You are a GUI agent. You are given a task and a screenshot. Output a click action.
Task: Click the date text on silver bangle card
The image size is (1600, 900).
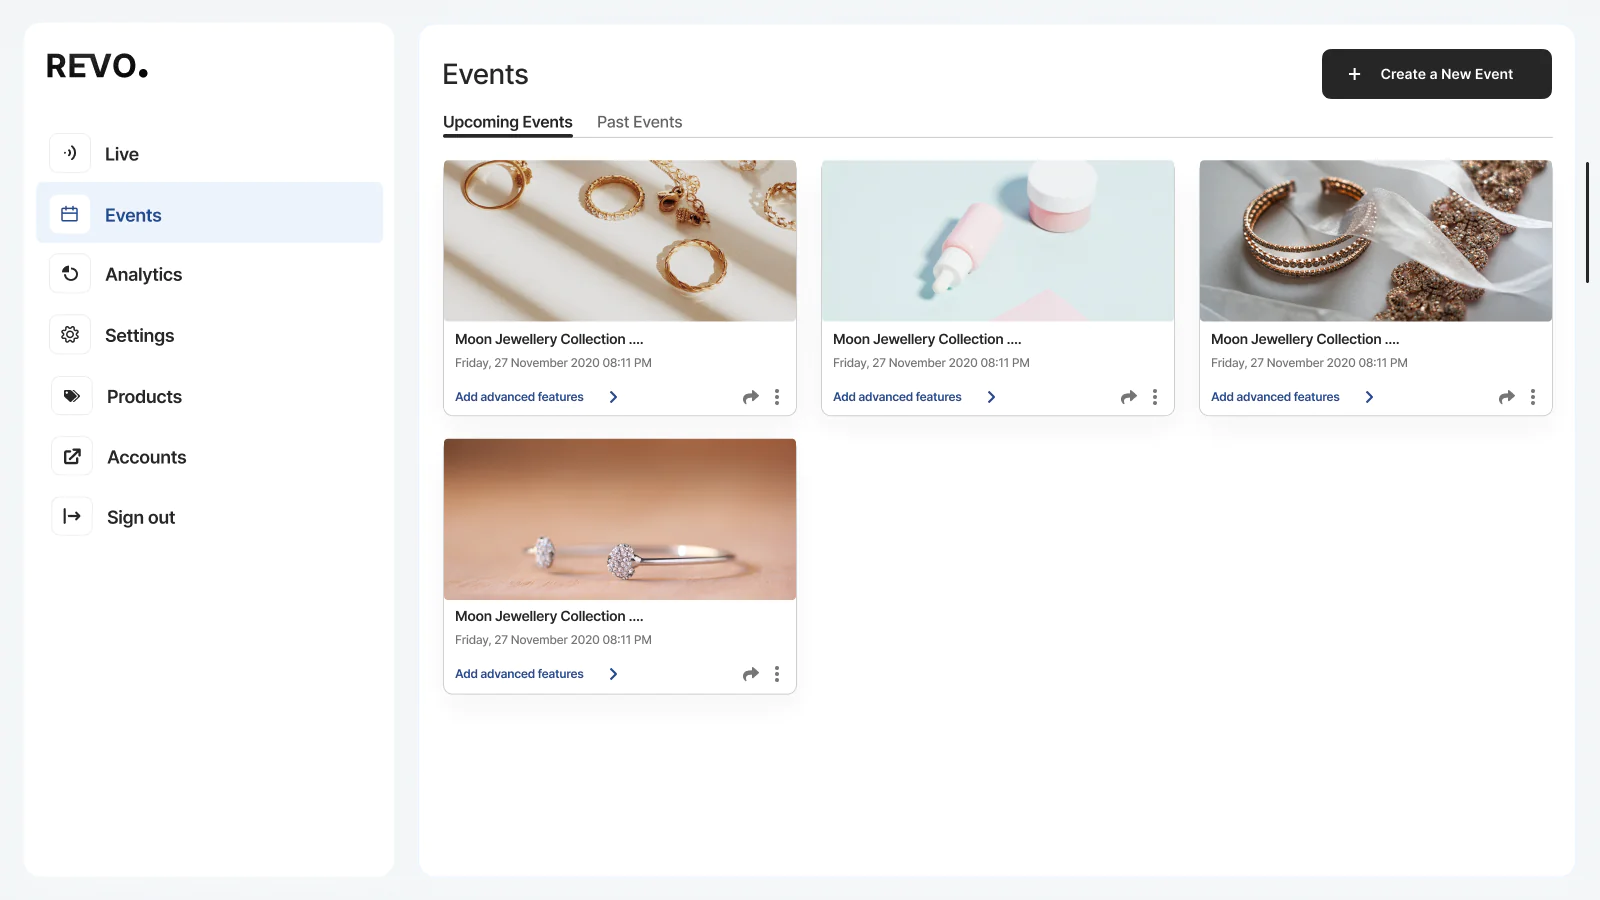click(x=553, y=640)
